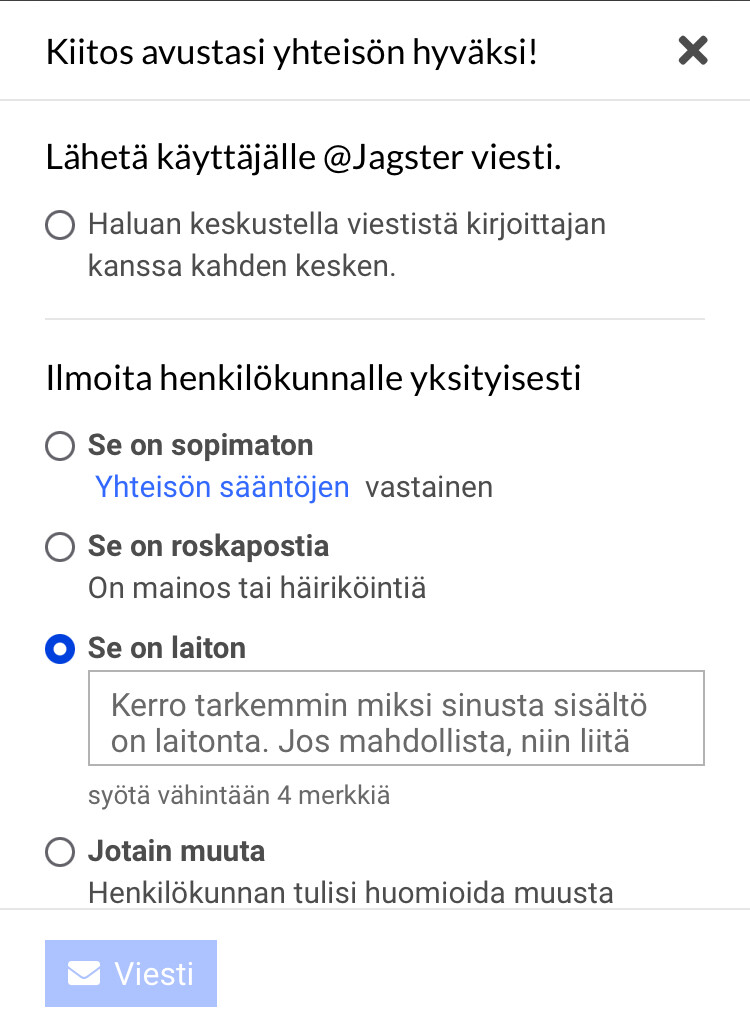Select the 'Se on roskapostia' radio circle
The image size is (750, 1036).
click(60, 547)
